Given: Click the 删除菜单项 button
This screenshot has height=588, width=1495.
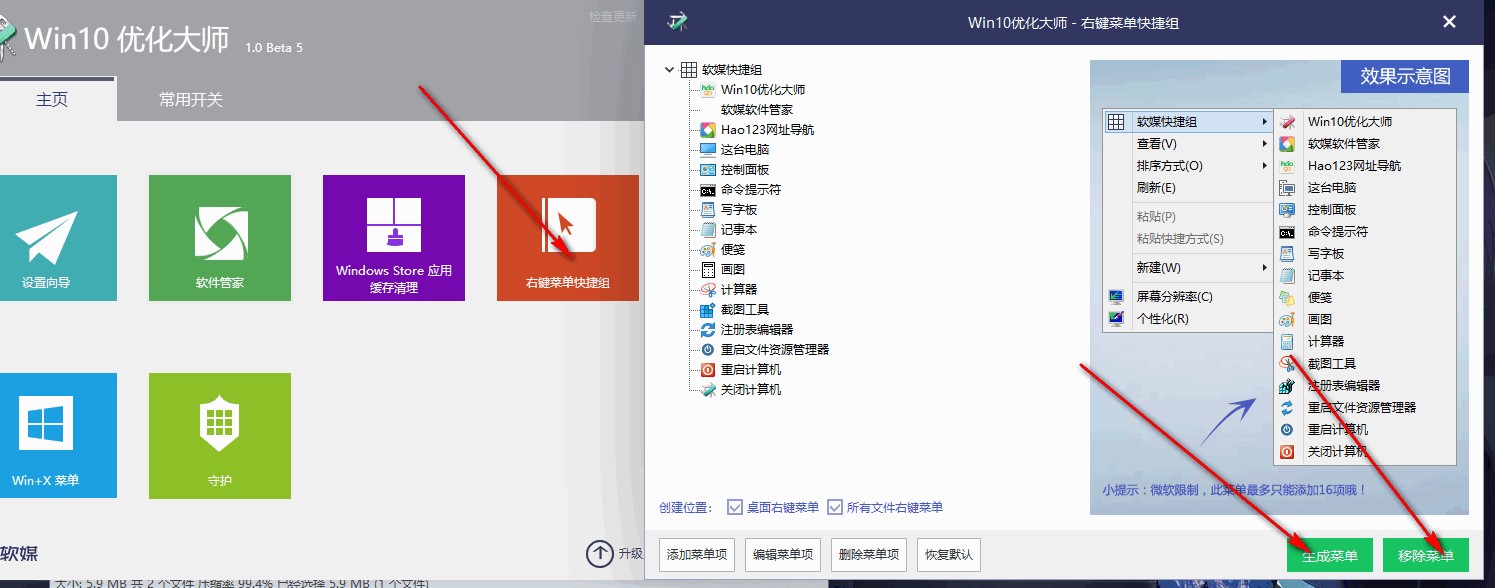Looking at the screenshot, I should [x=870, y=554].
